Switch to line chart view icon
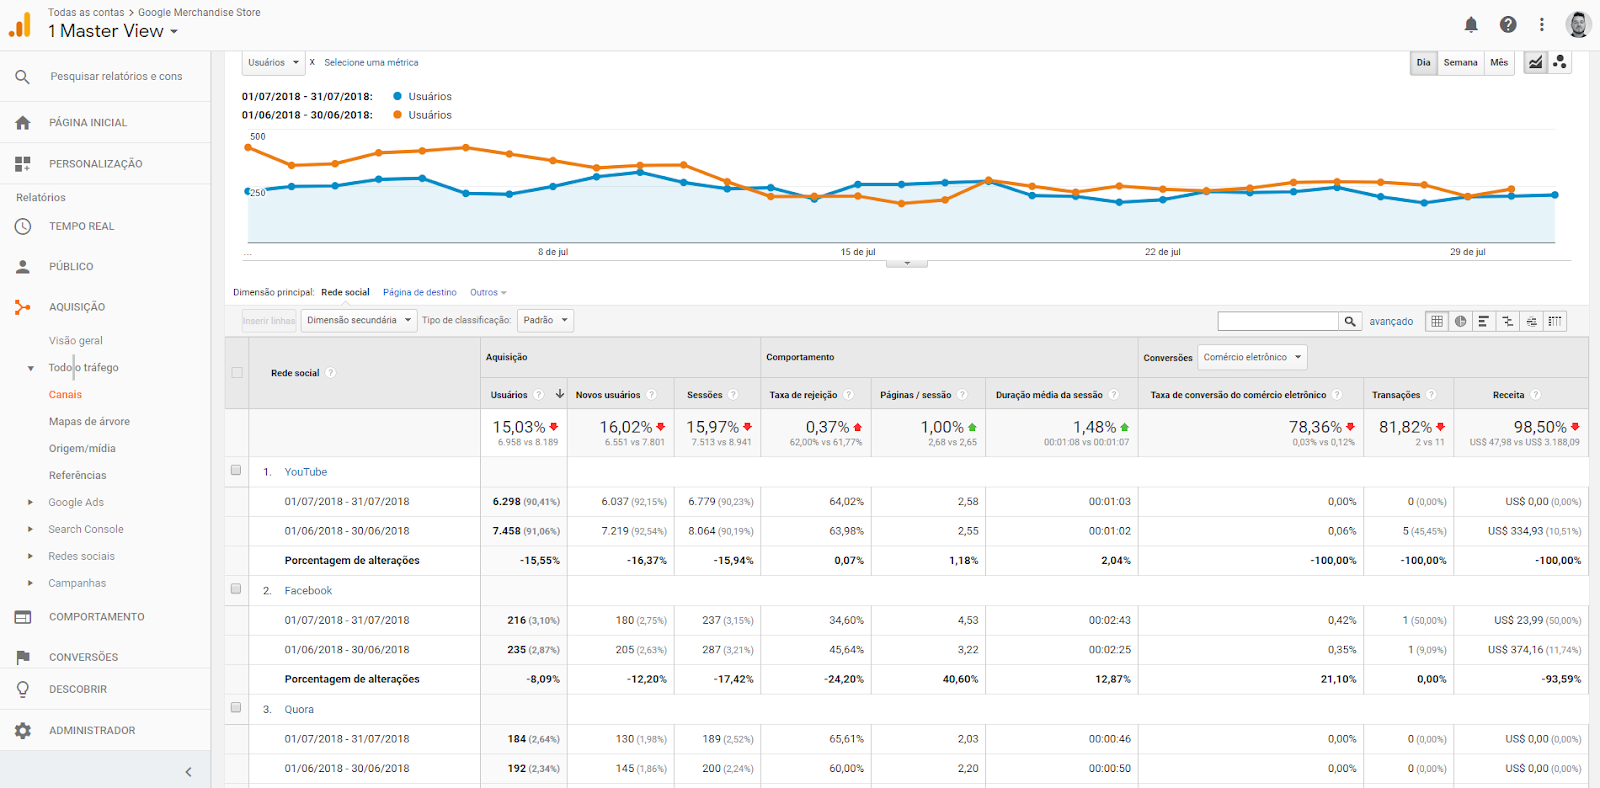The width and height of the screenshot is (1600, 788). pos(1535,63)
